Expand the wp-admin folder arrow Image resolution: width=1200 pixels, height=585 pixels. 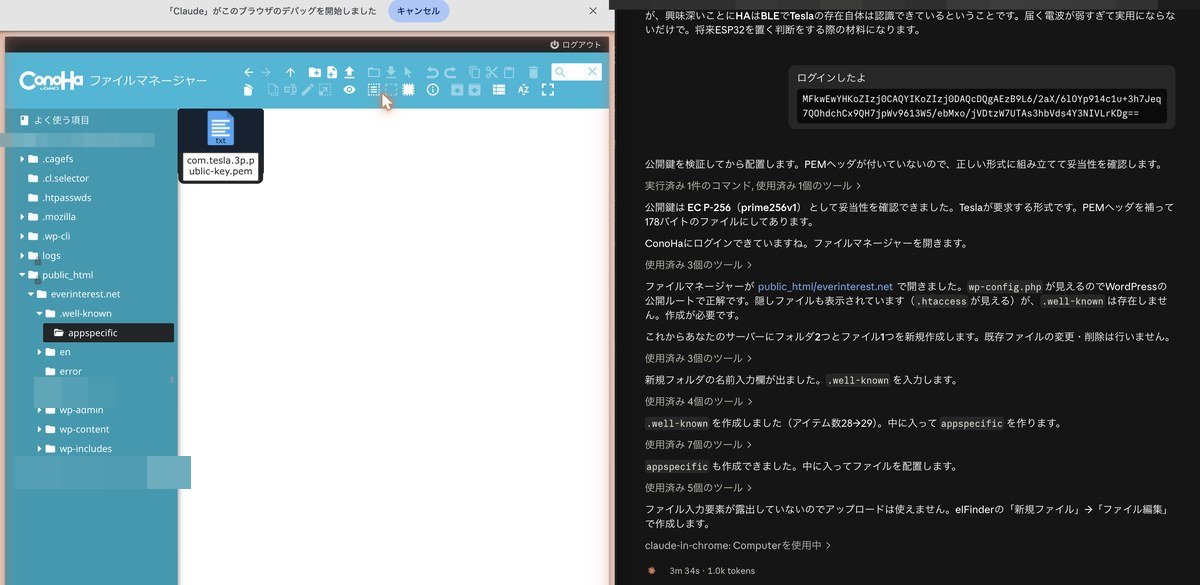coord(39,410)
